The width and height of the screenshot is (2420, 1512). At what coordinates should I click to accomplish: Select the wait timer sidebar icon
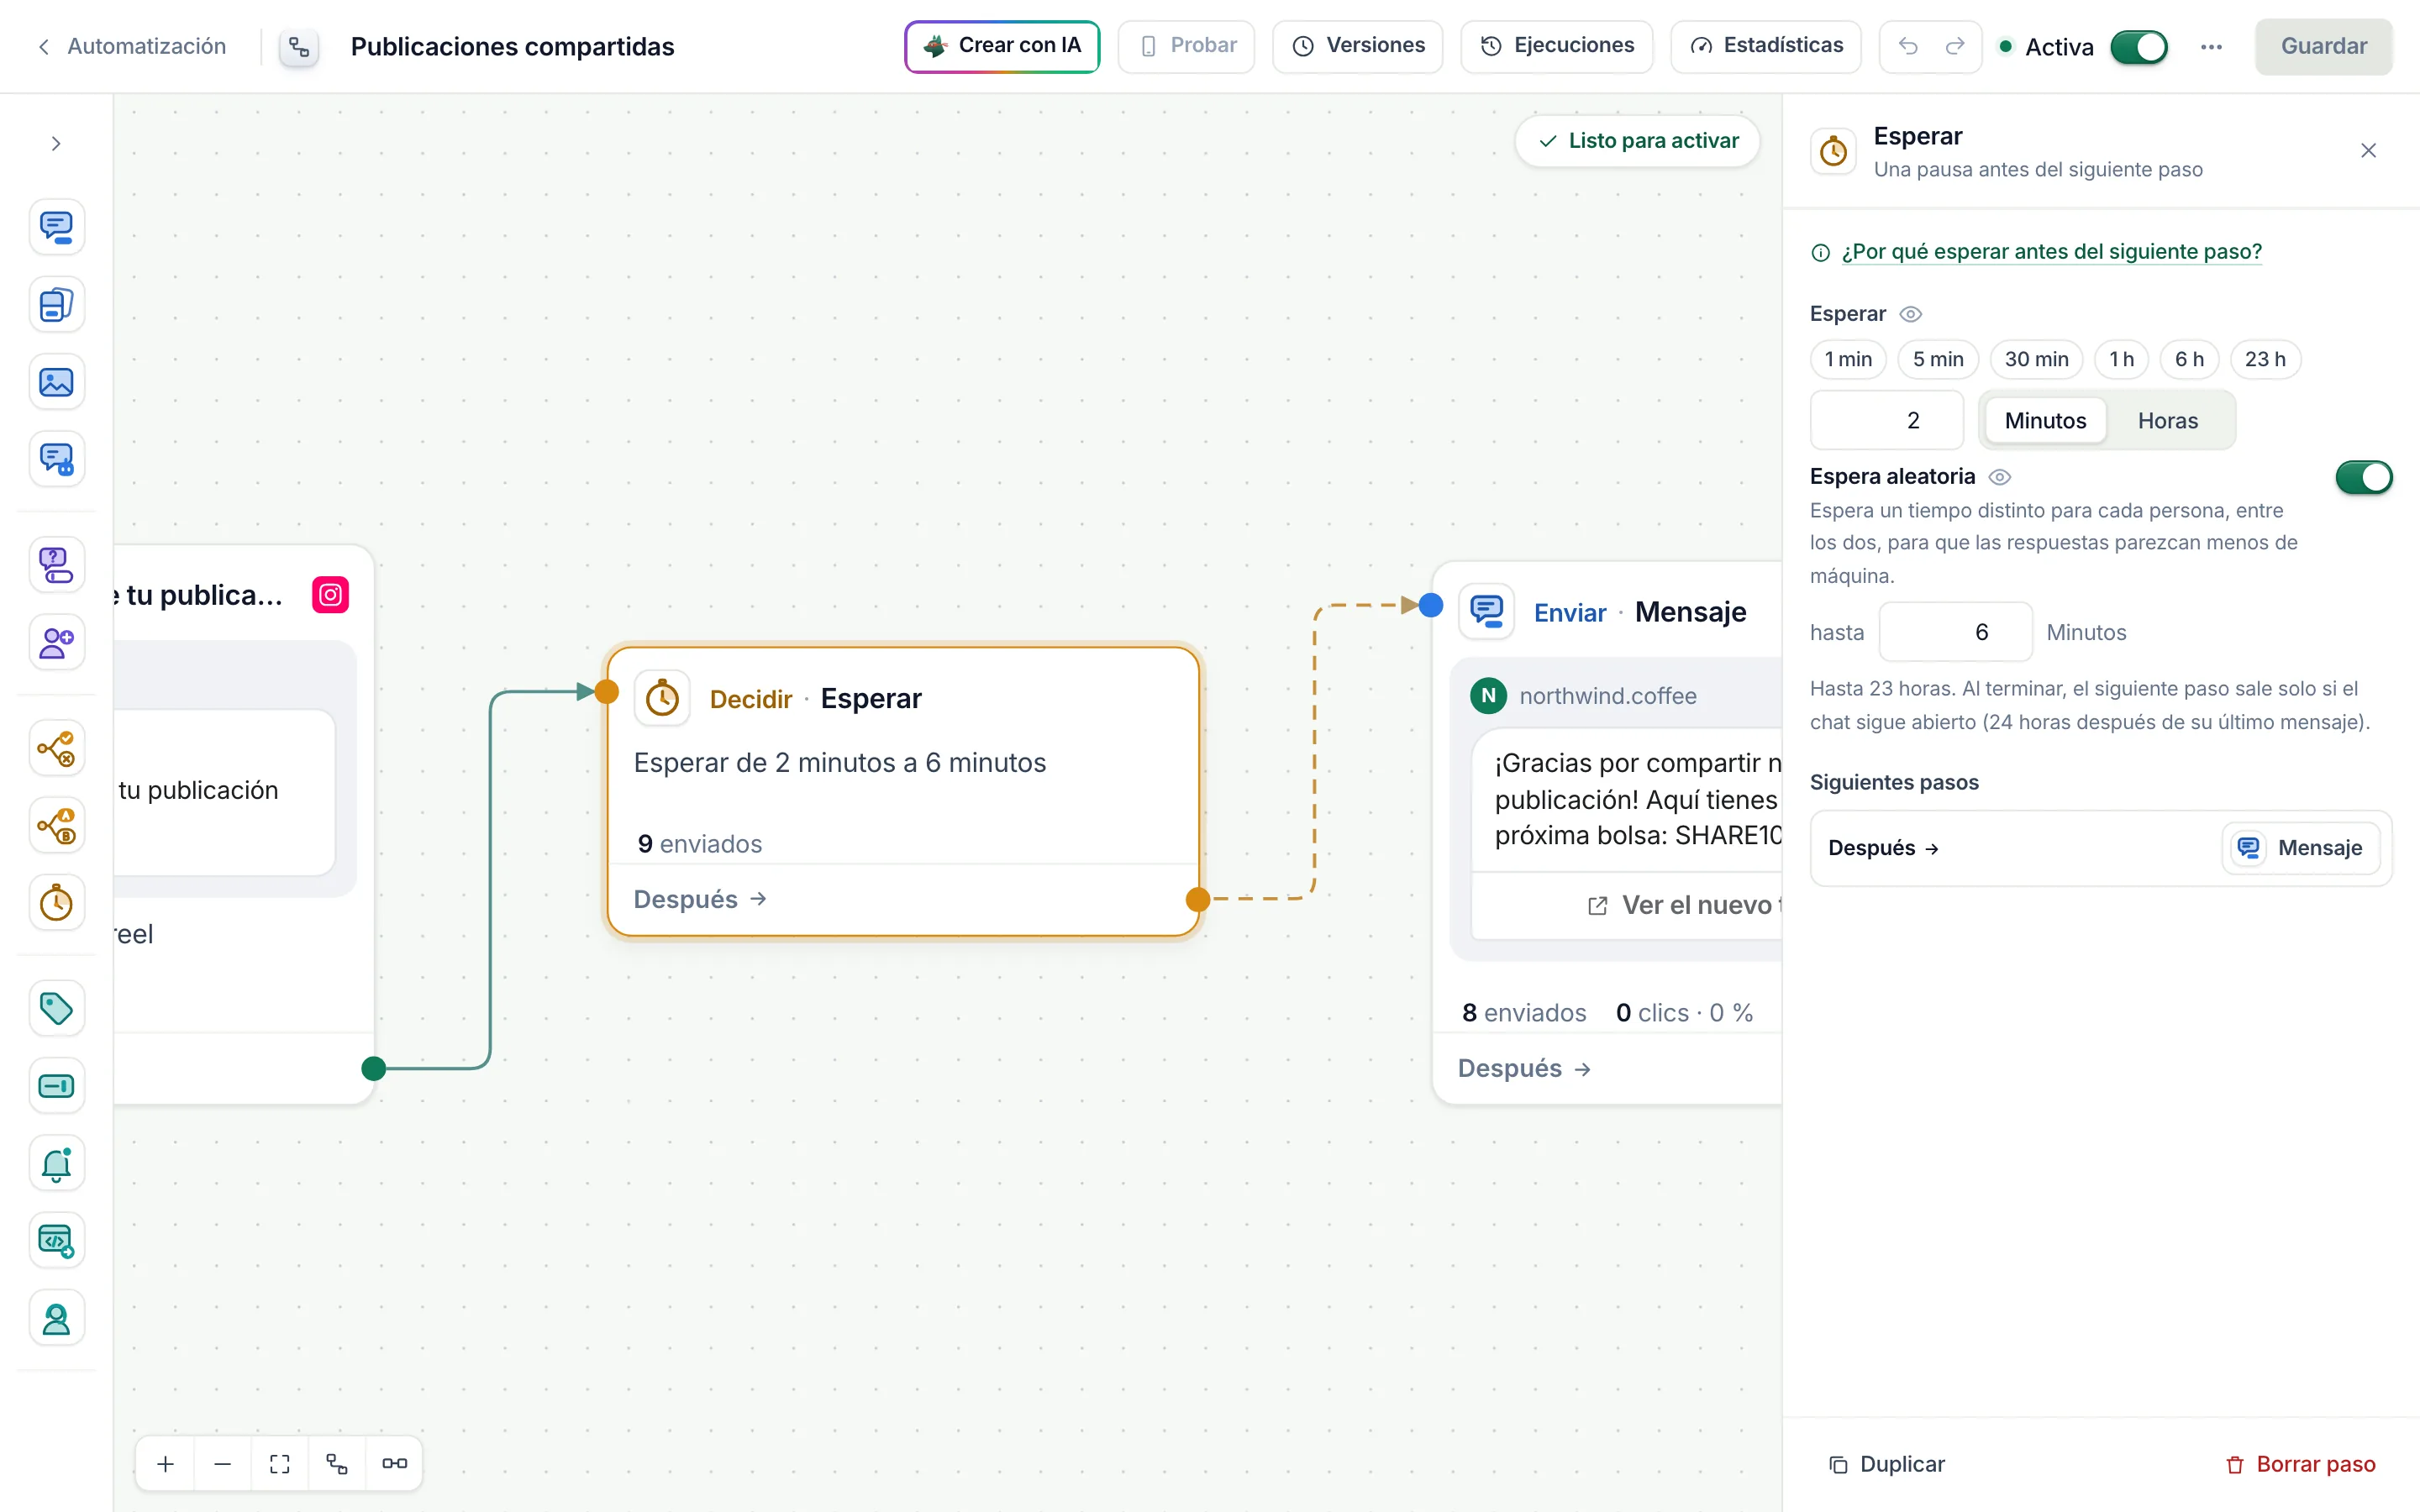pos(56,903)
